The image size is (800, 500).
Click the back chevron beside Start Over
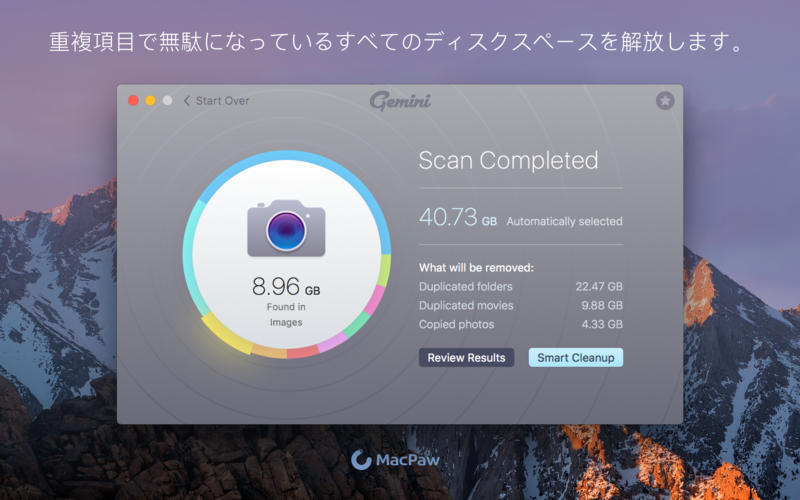coord(187,101)
